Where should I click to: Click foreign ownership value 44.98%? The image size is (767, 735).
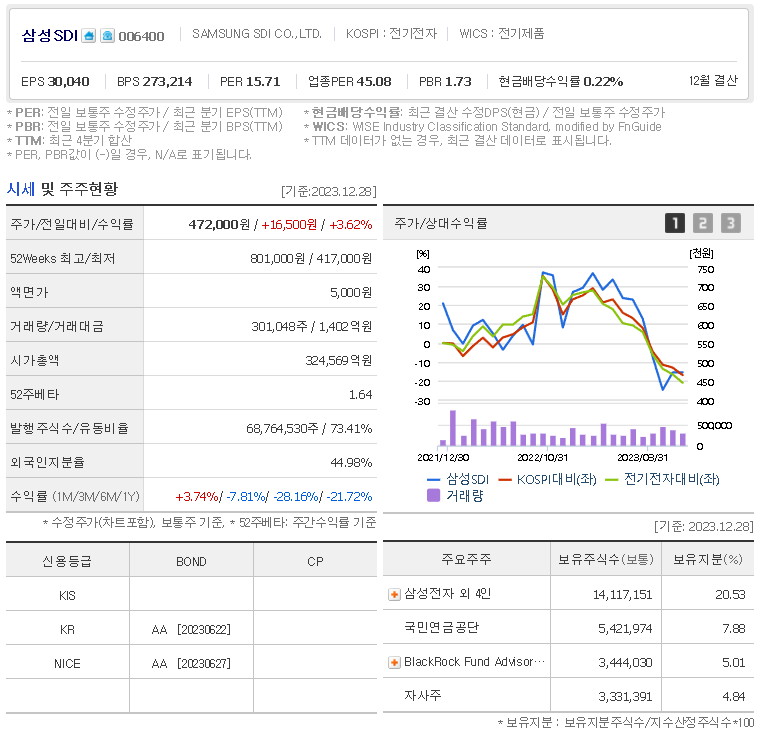352,462
